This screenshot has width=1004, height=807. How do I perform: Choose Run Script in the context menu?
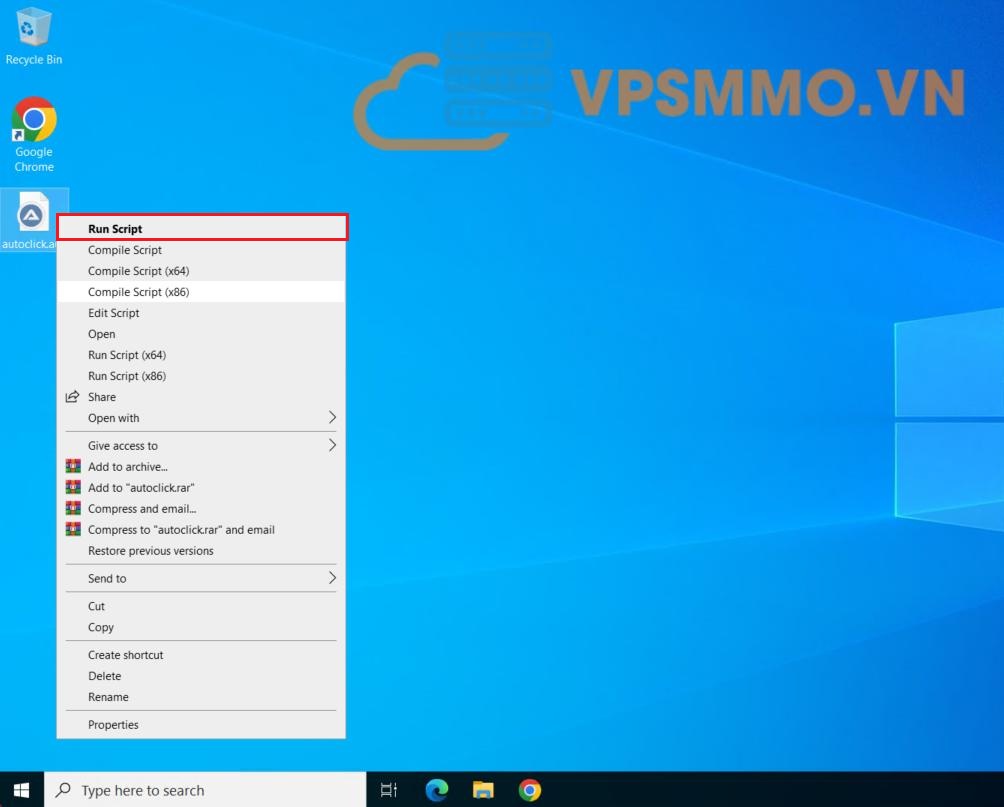[x=115, y=229]
